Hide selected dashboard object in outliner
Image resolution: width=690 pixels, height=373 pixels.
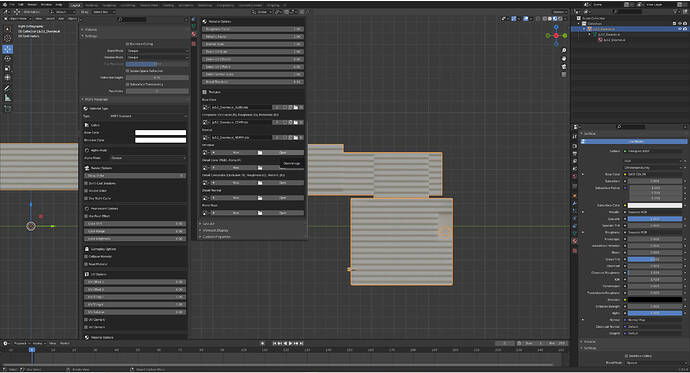tap(679, 29)
